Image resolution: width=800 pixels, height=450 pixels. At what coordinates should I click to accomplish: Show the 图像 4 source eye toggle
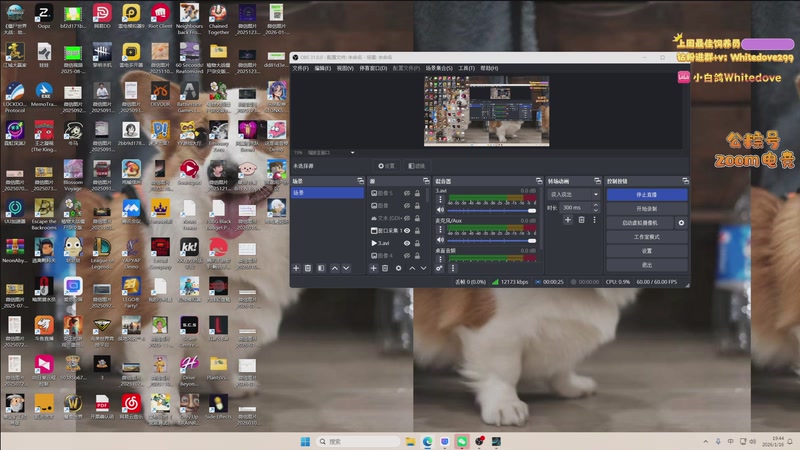407,256
